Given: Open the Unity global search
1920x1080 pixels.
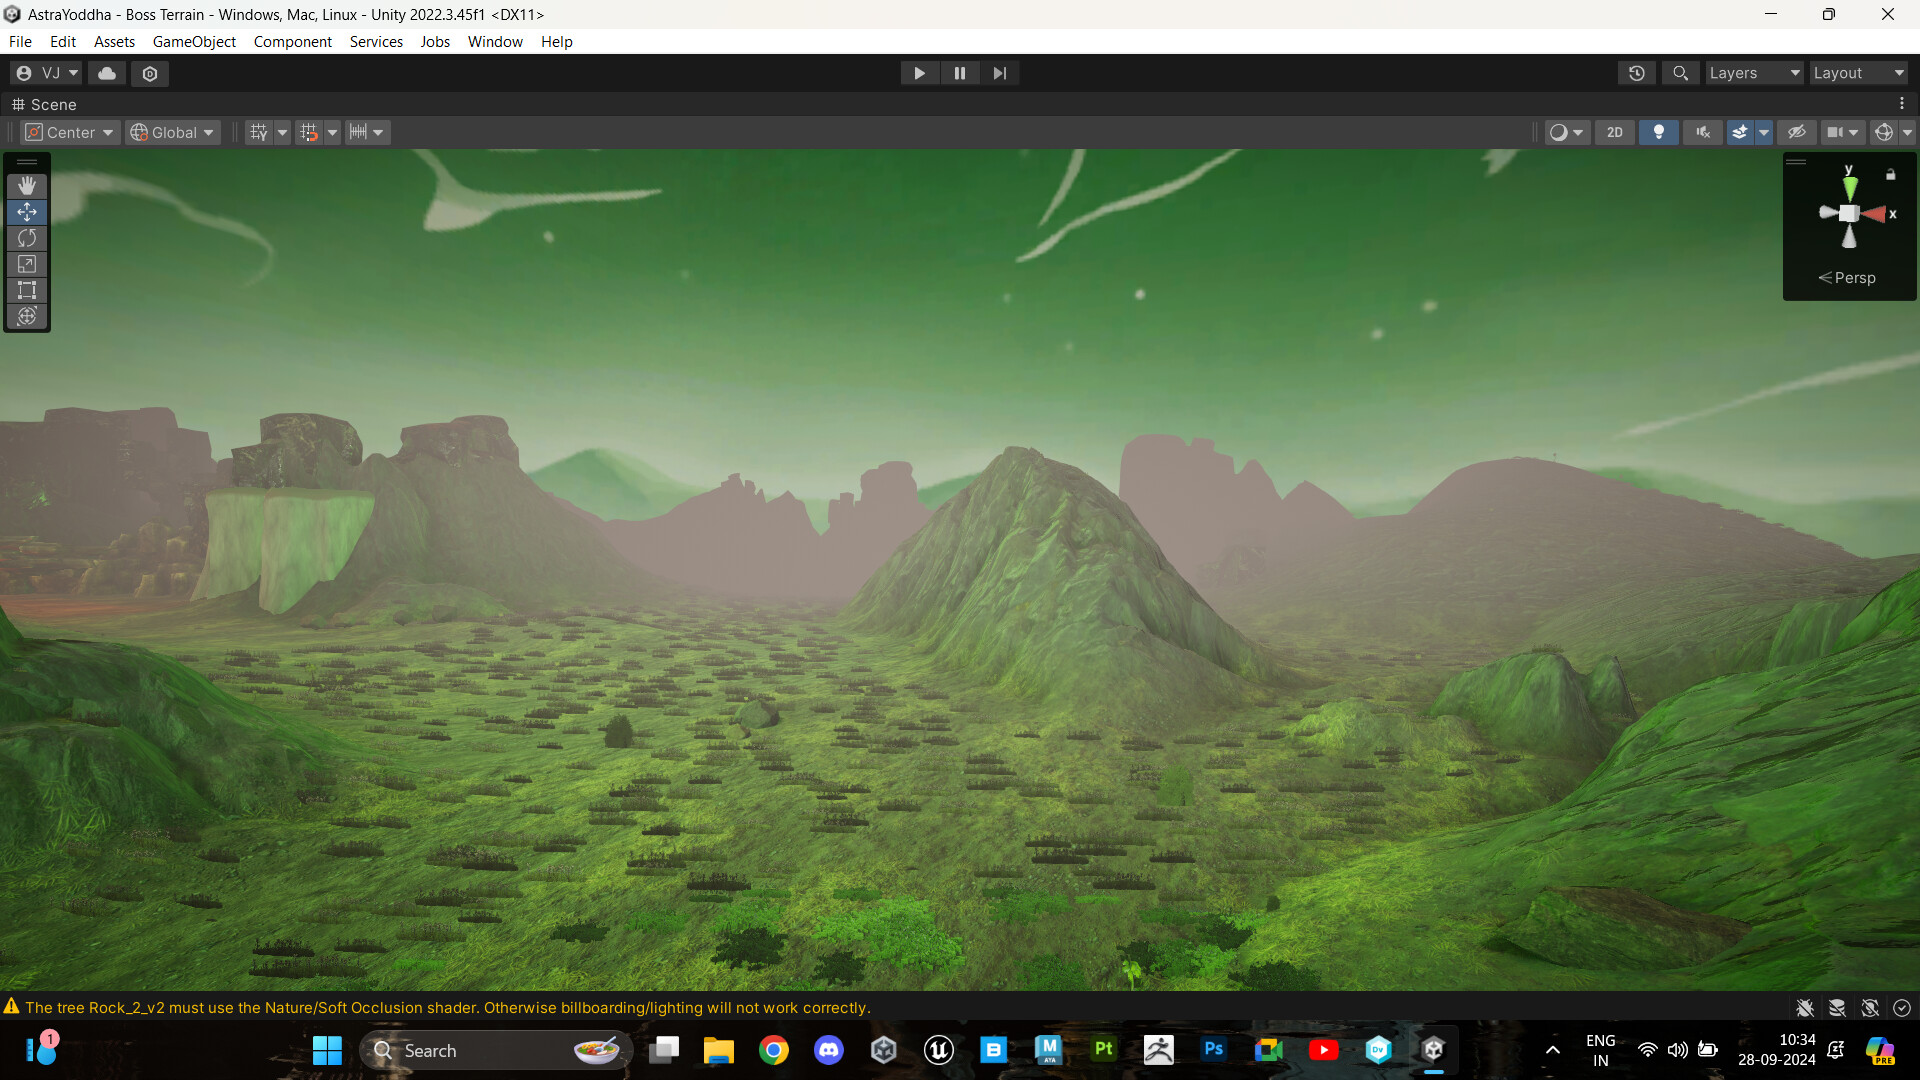Looking at the screenshot, I should 1680,73.
